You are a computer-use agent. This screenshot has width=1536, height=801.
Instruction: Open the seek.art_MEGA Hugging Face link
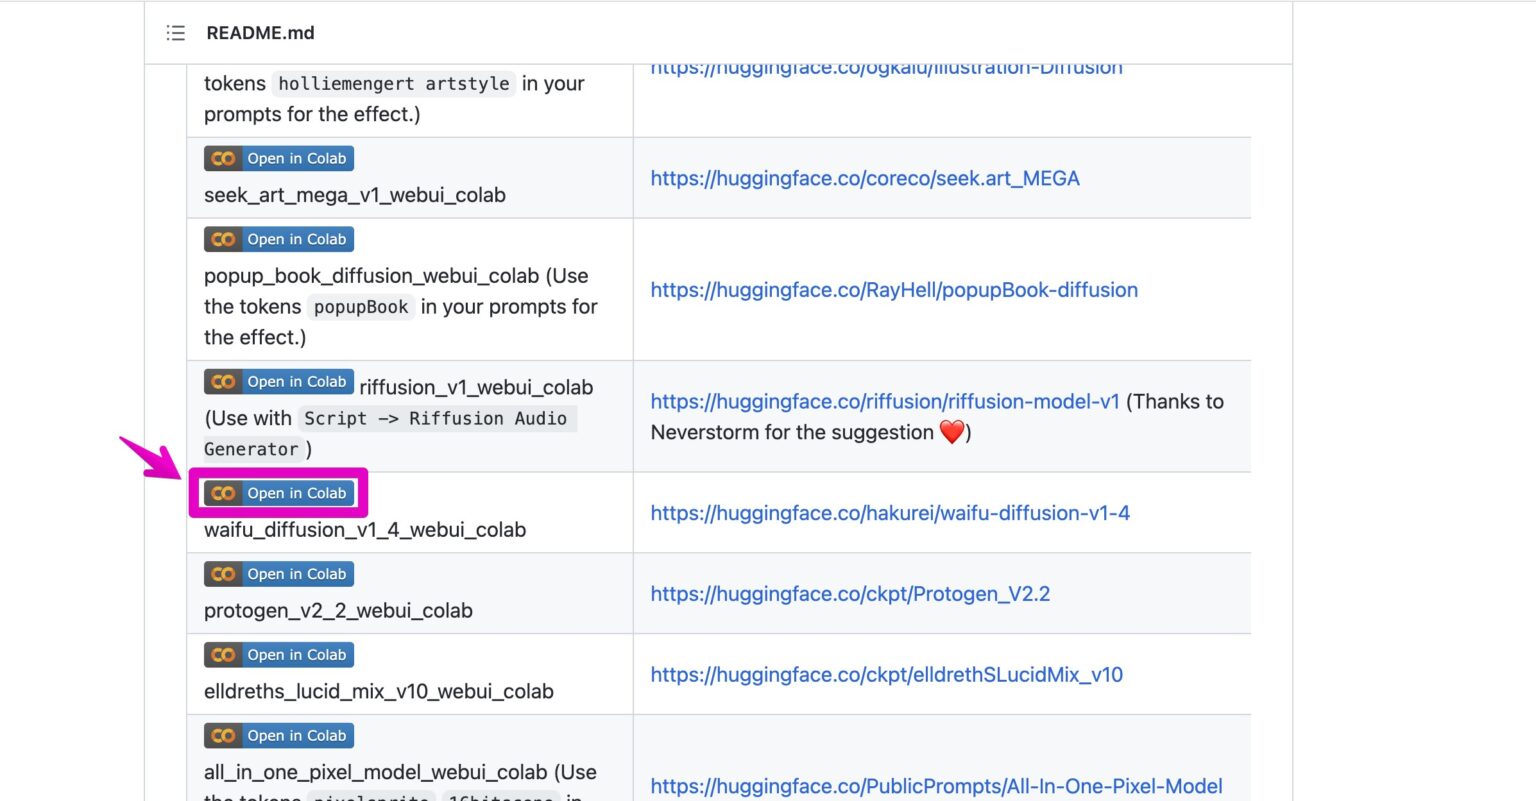coord(864,178)
